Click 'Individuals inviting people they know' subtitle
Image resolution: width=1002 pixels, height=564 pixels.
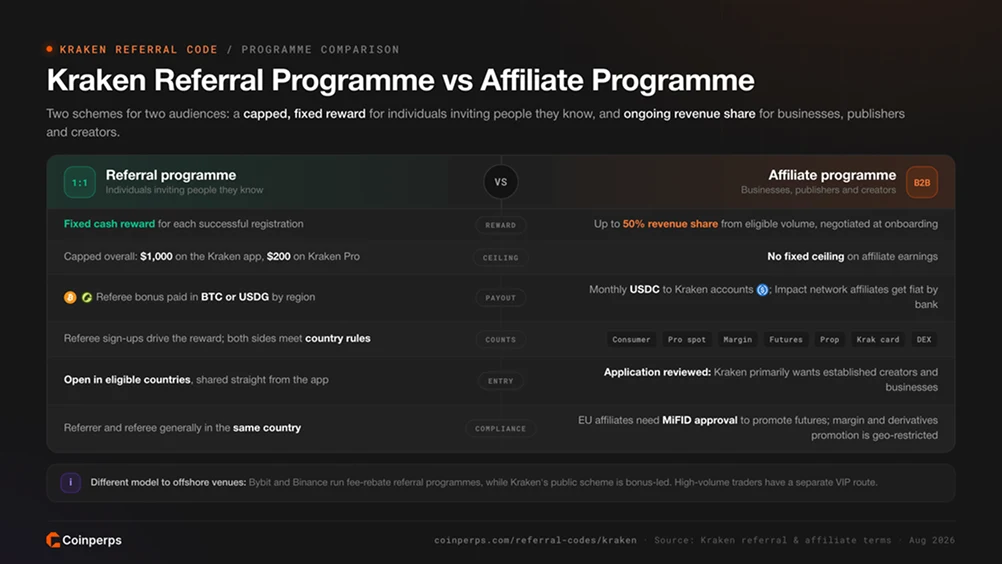(x=184, y=190)
